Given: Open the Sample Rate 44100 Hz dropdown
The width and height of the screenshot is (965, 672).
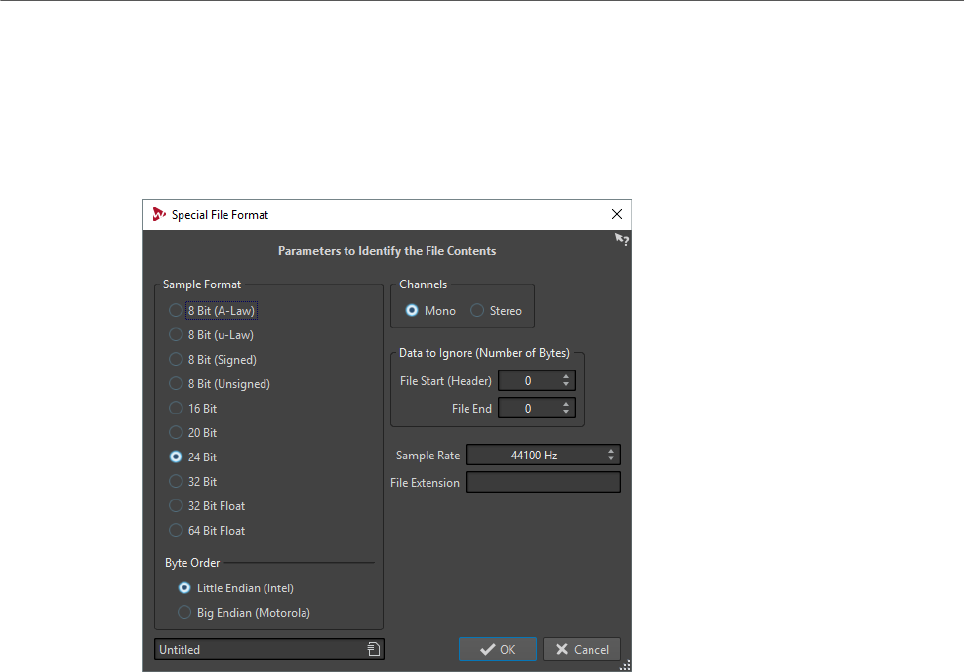Looking at the screenshot, I should point(543,455).
